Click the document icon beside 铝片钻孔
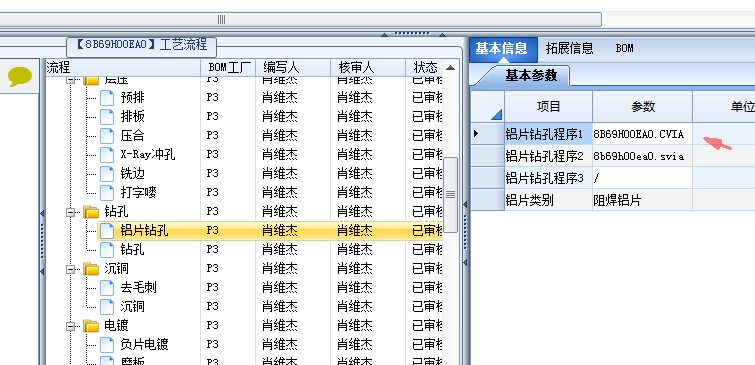The height and width of the screenshot is (365, 755). tap(107, 231)
